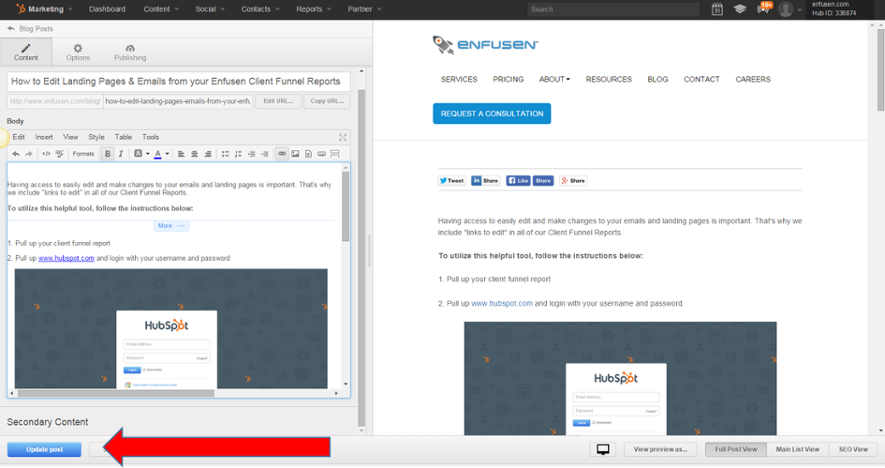Go to Dashboard in top navigation
Viewport: 885px width, 468px height.
point(107,9)
